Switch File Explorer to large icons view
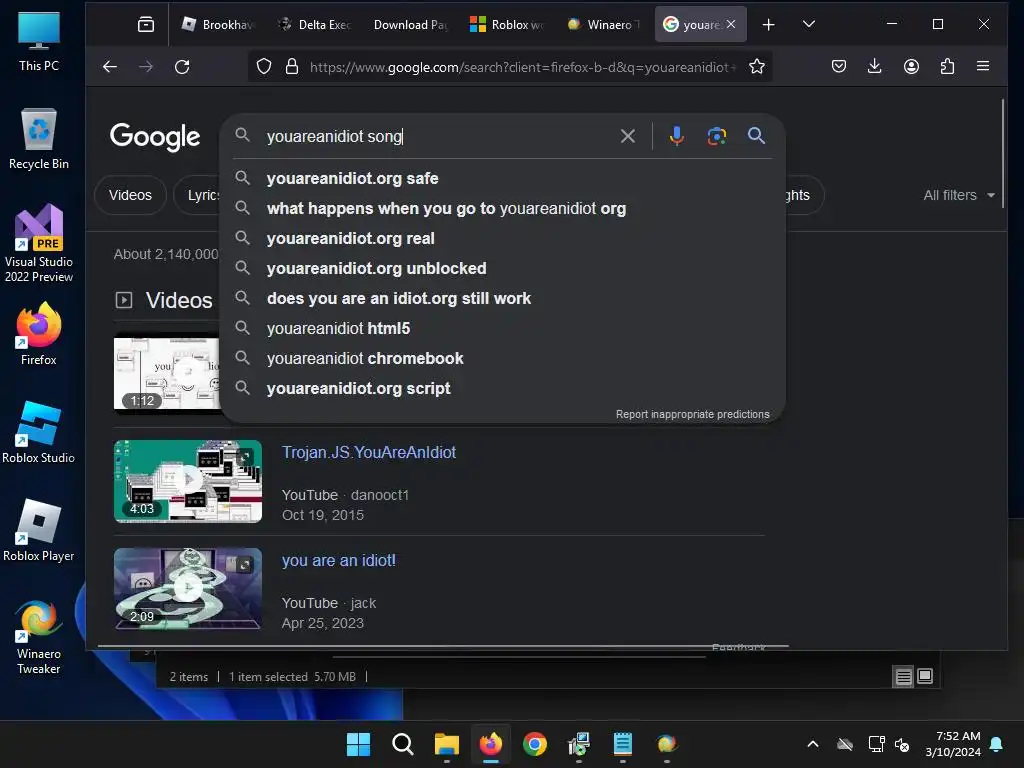The width and height of the screenshot is (1024, 768). click(925, 677)
